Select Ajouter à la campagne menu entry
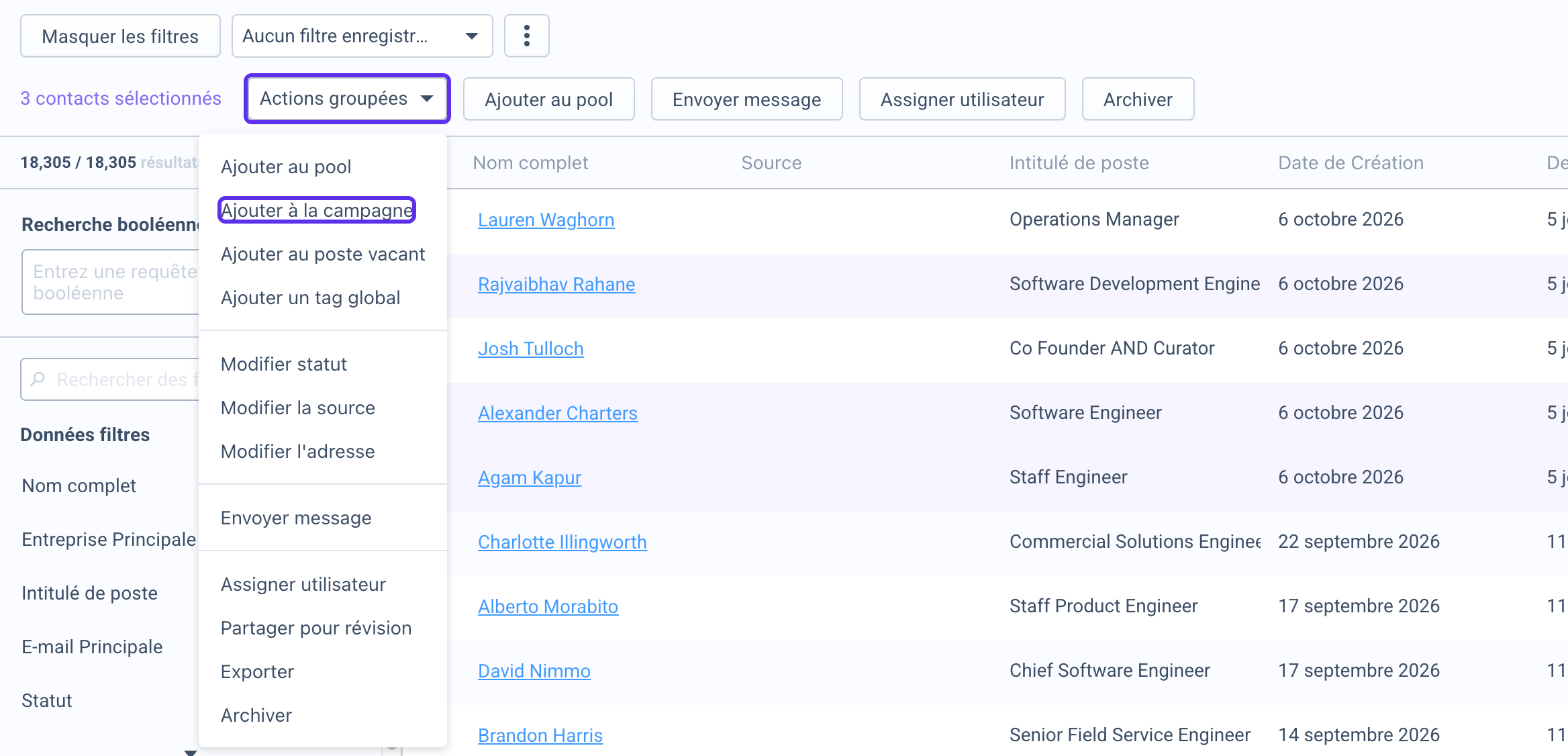The image size is (1568, 756). point(317,210)
